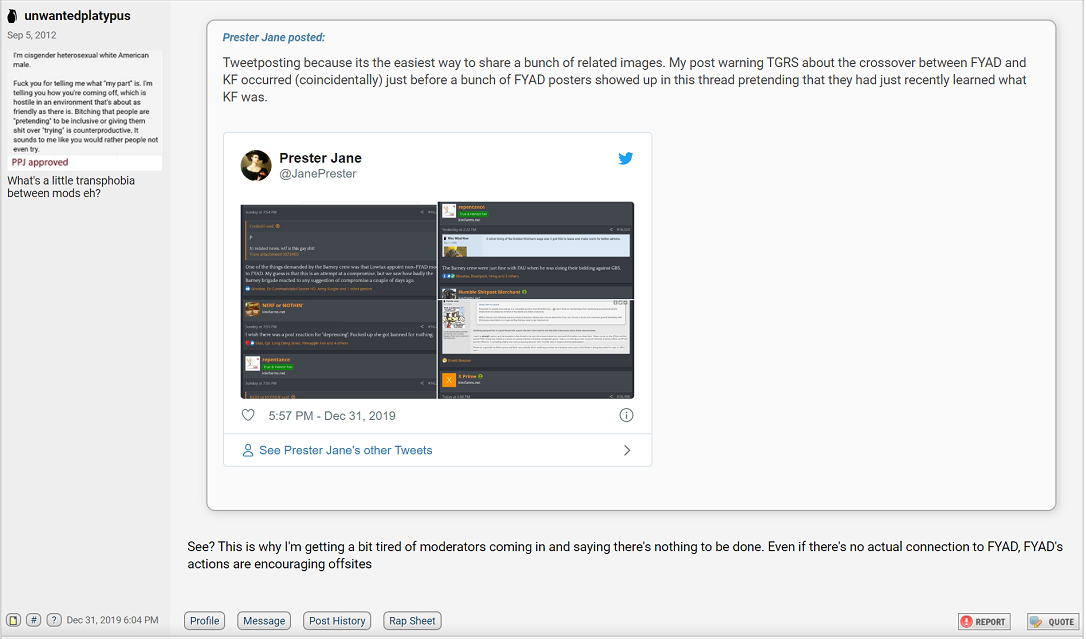
Task: Open the top-right tweet screenshot image
Action: (x=536, y=251)
